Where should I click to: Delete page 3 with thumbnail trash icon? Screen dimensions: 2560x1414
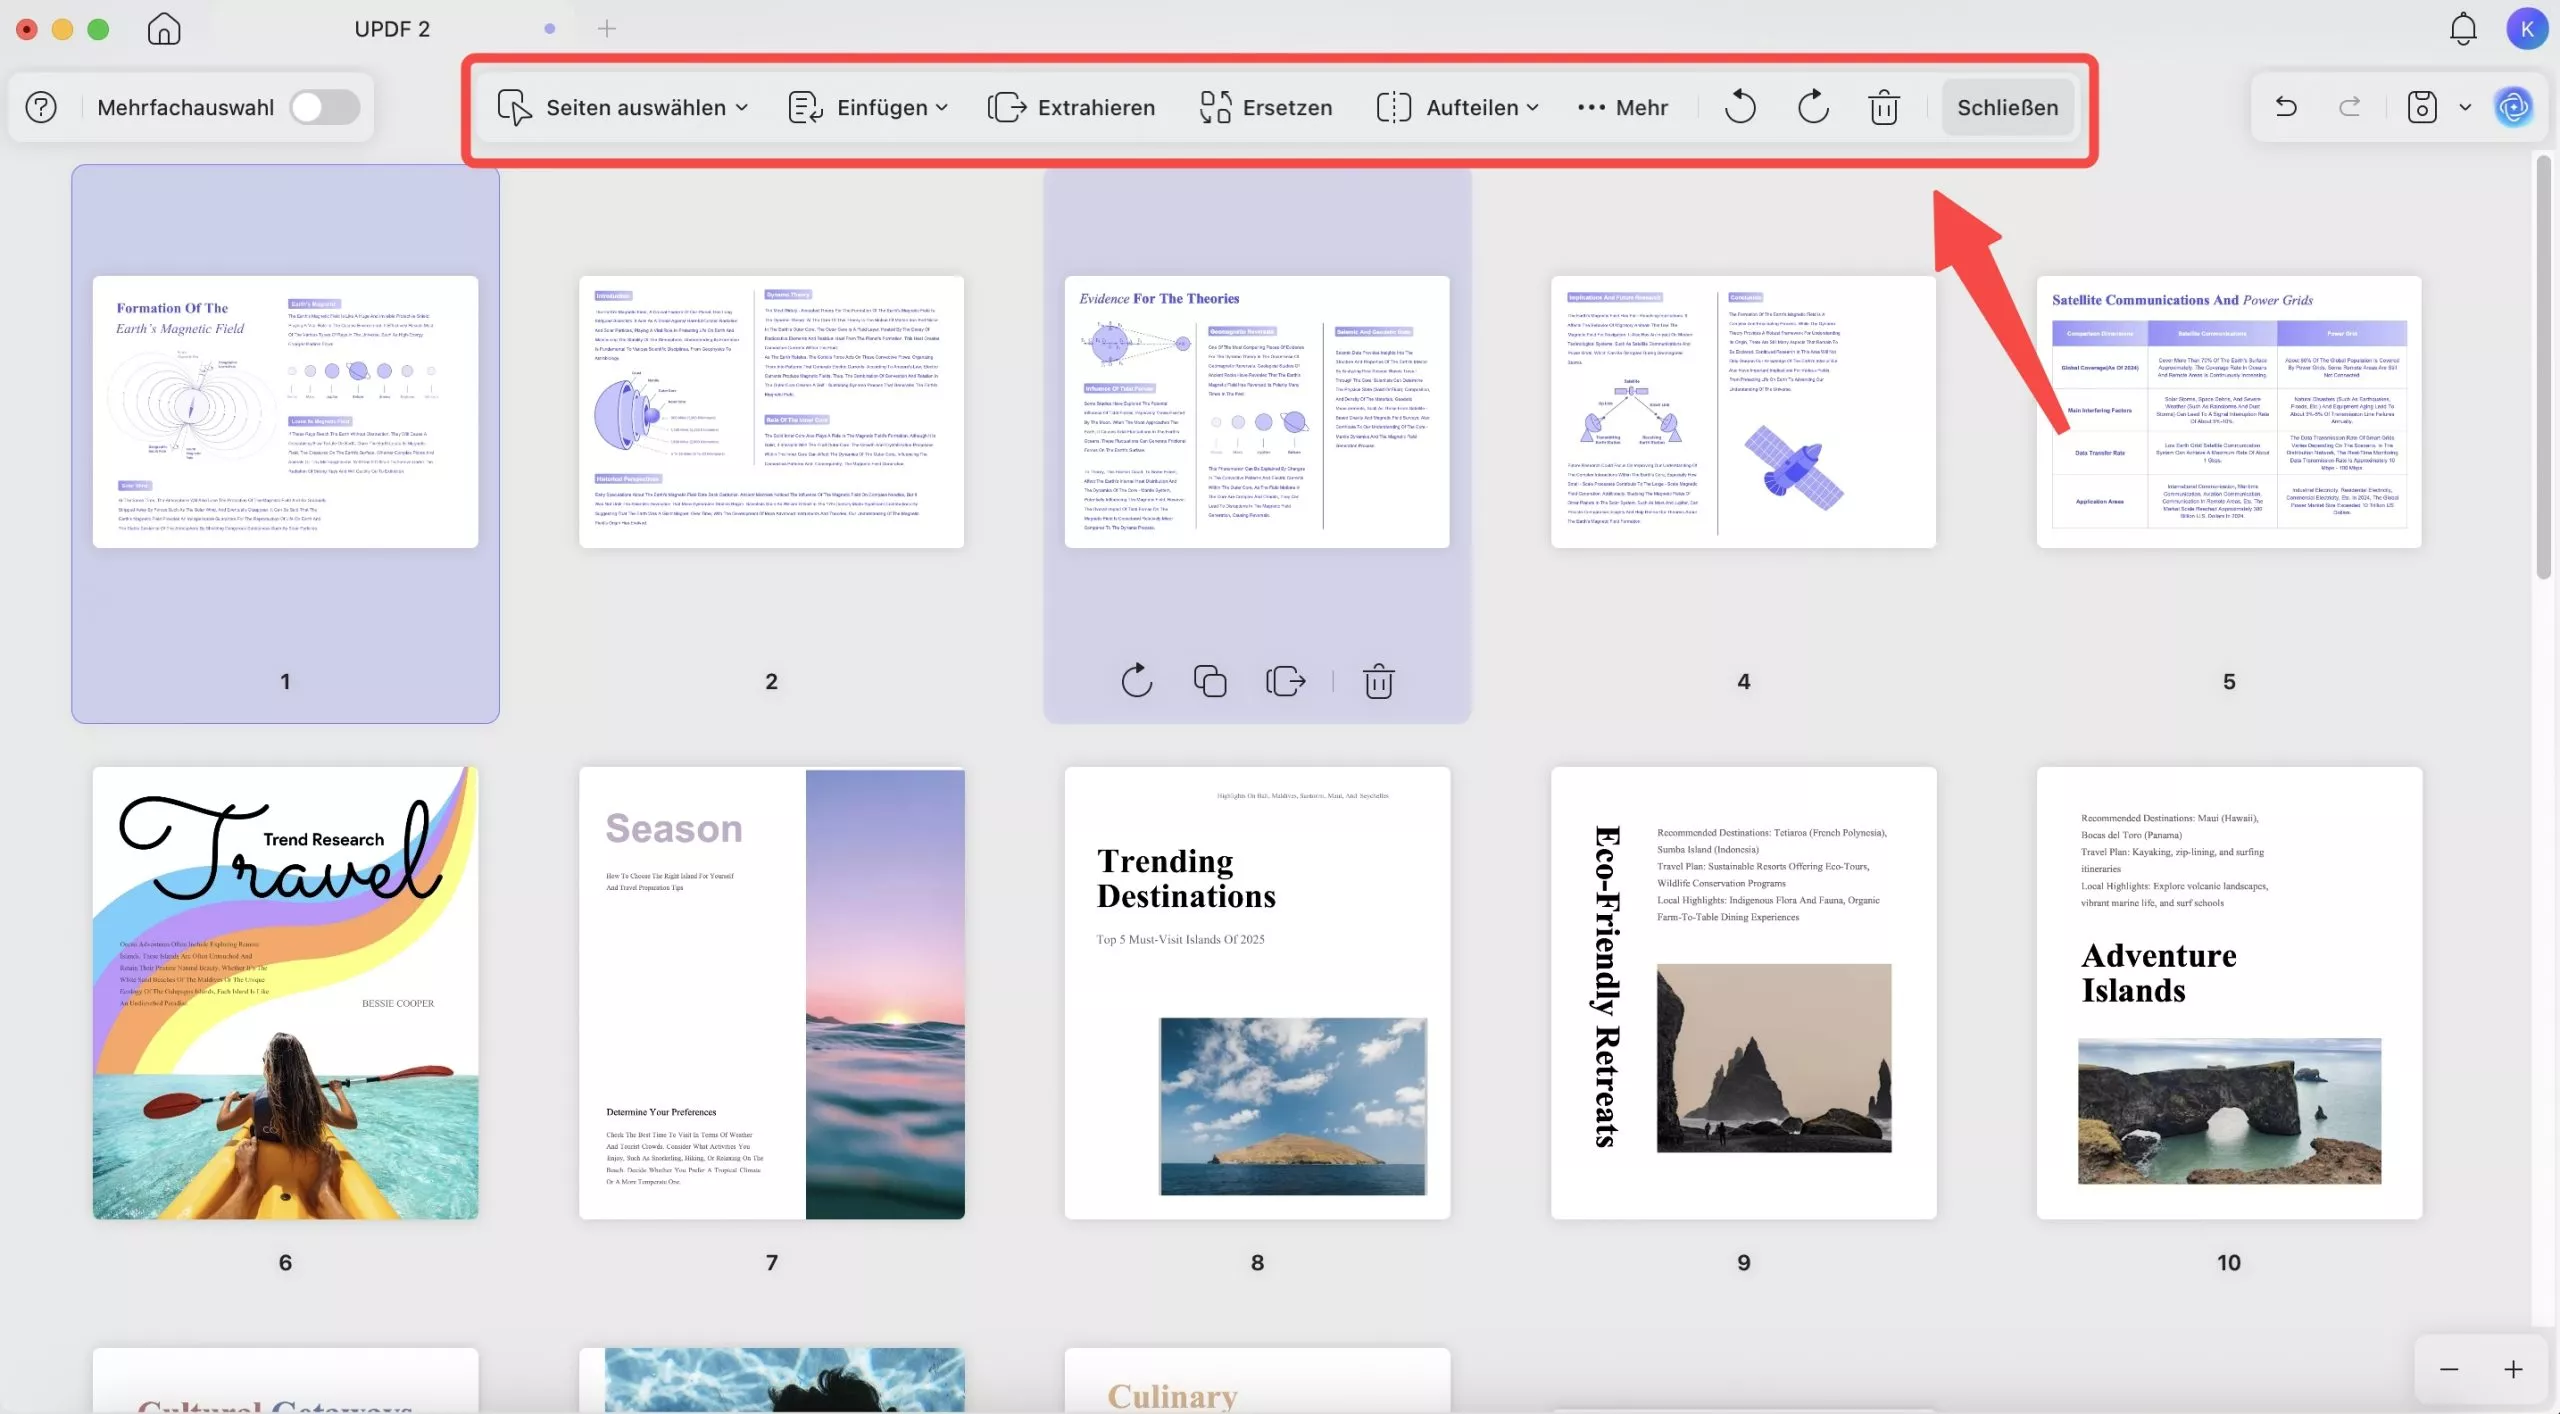pos(1378,682)
